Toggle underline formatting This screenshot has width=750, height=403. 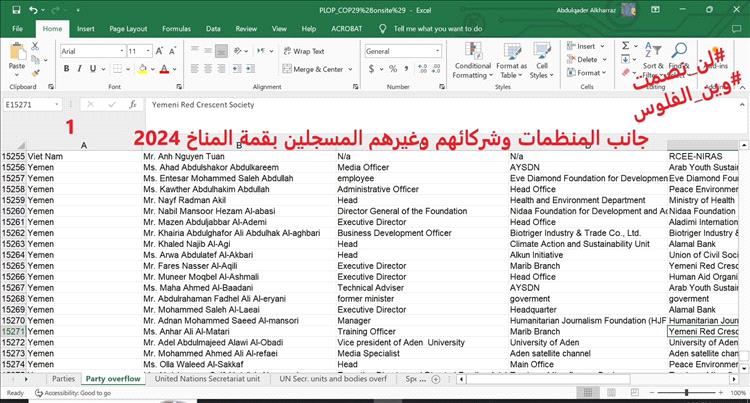pos(93,69)
